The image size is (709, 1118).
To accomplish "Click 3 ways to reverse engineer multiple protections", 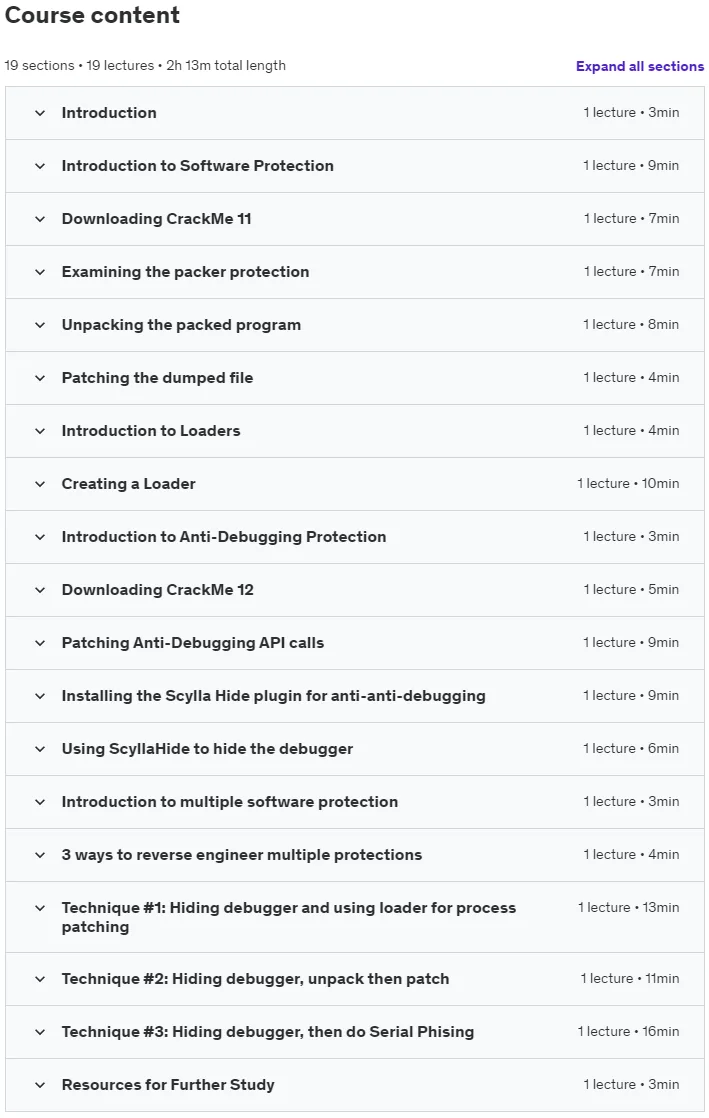I will pos(242,854).
